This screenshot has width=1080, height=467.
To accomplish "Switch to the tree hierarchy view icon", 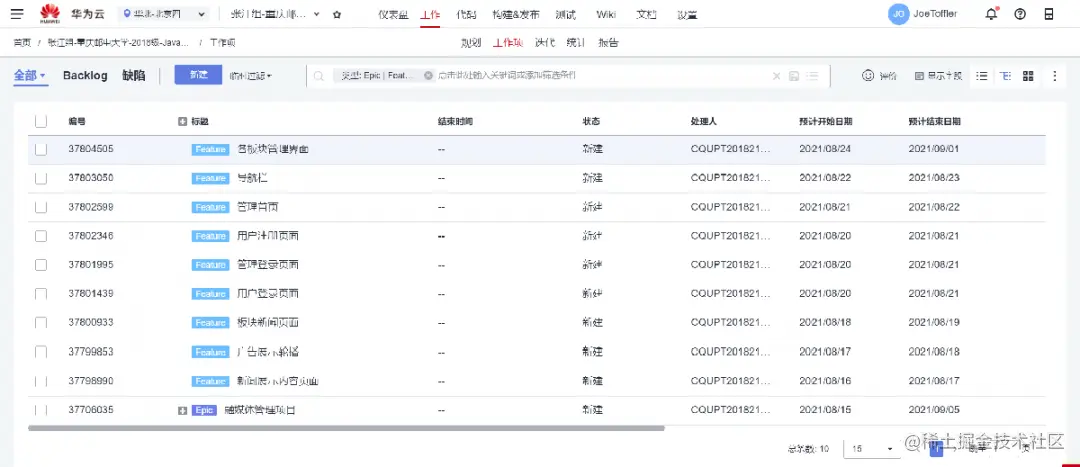I will coord(1006,76).
